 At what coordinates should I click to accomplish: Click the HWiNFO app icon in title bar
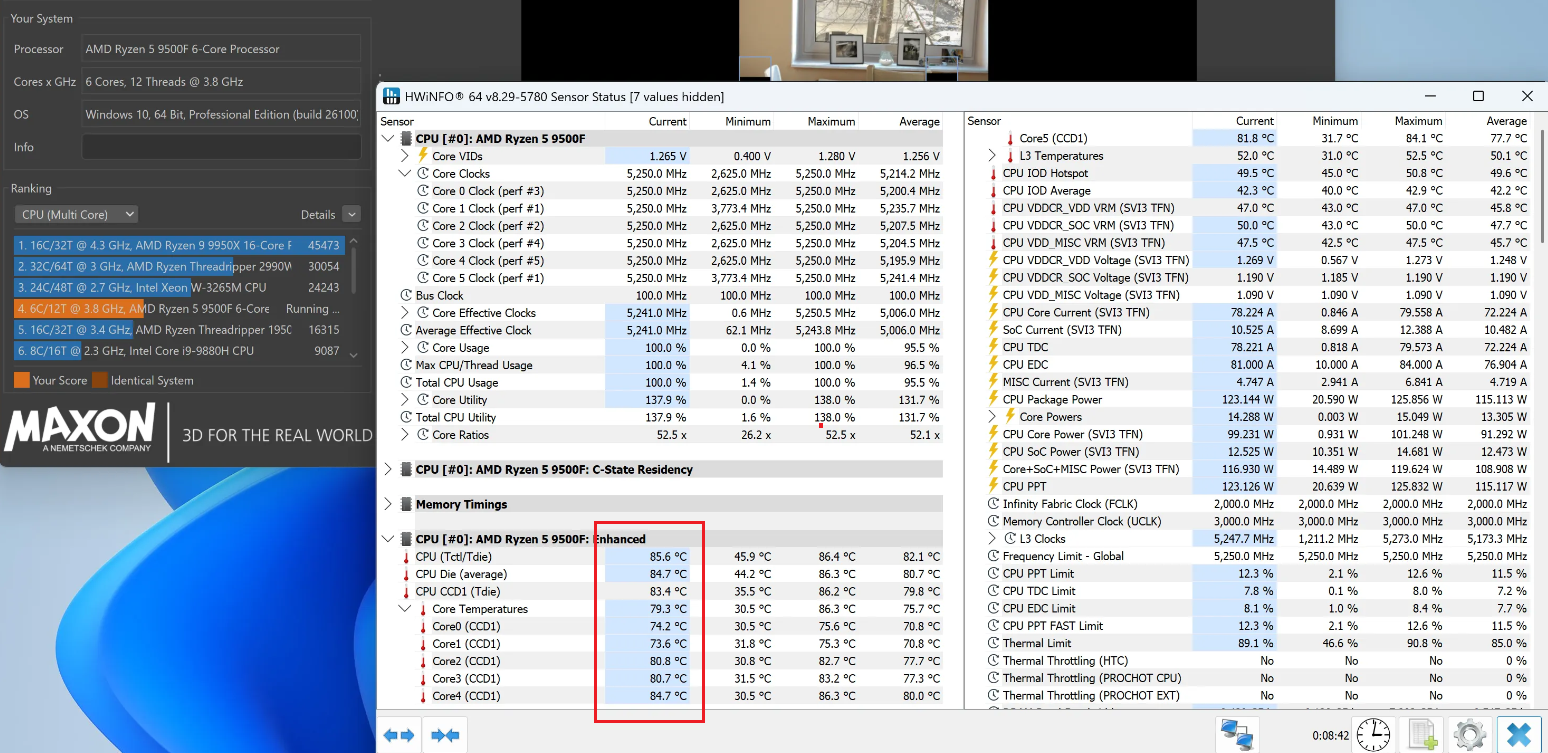coord(392,96)
